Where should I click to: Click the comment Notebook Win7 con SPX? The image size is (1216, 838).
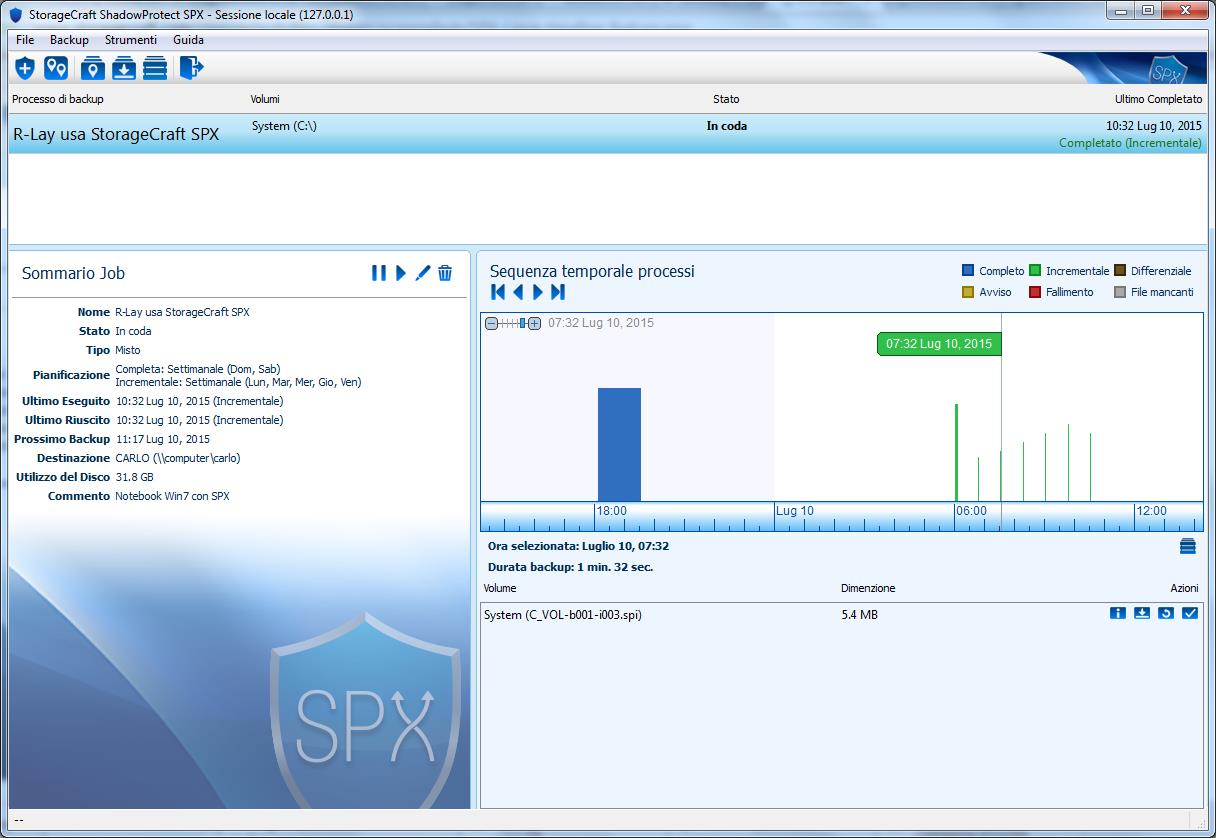tap(172, 496)
